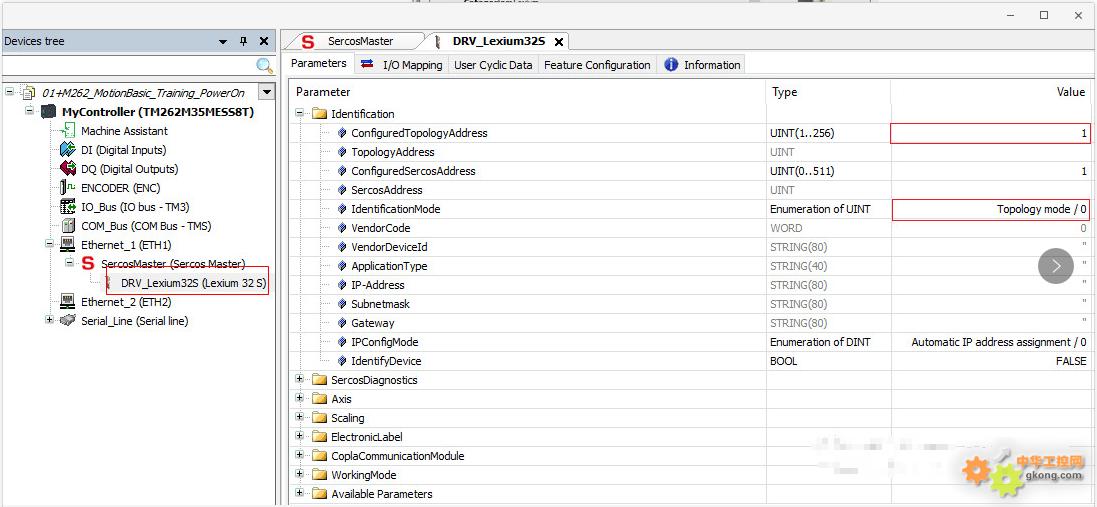Viewport: 1097px width, 507px height.
Task: Expand ElectronicLabel folder
Action: pos(300,436)
